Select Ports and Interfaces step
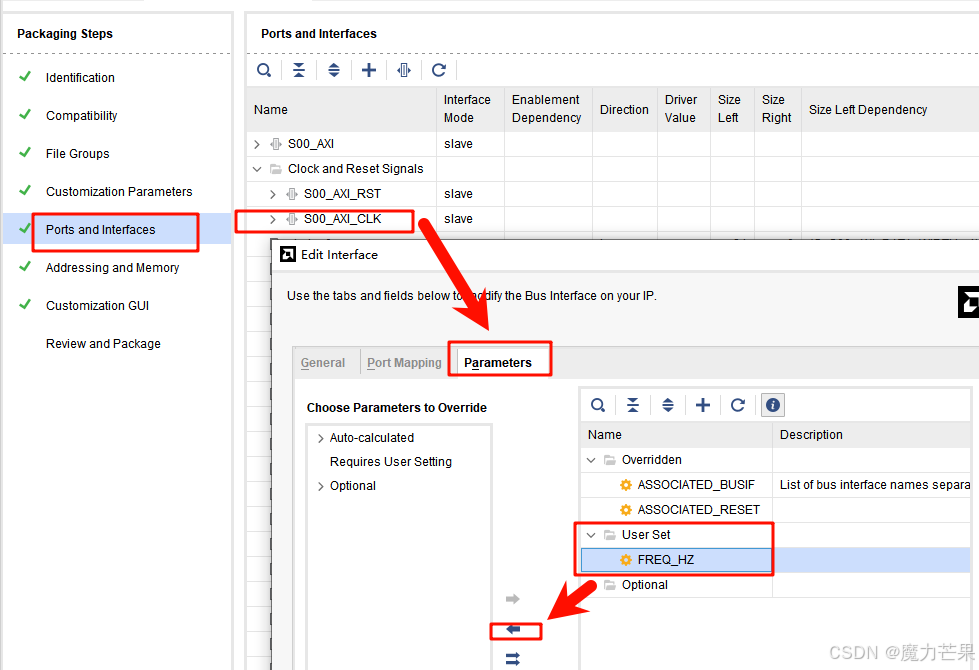This screenshot has width=979, height=670. (x=101, y=230)
